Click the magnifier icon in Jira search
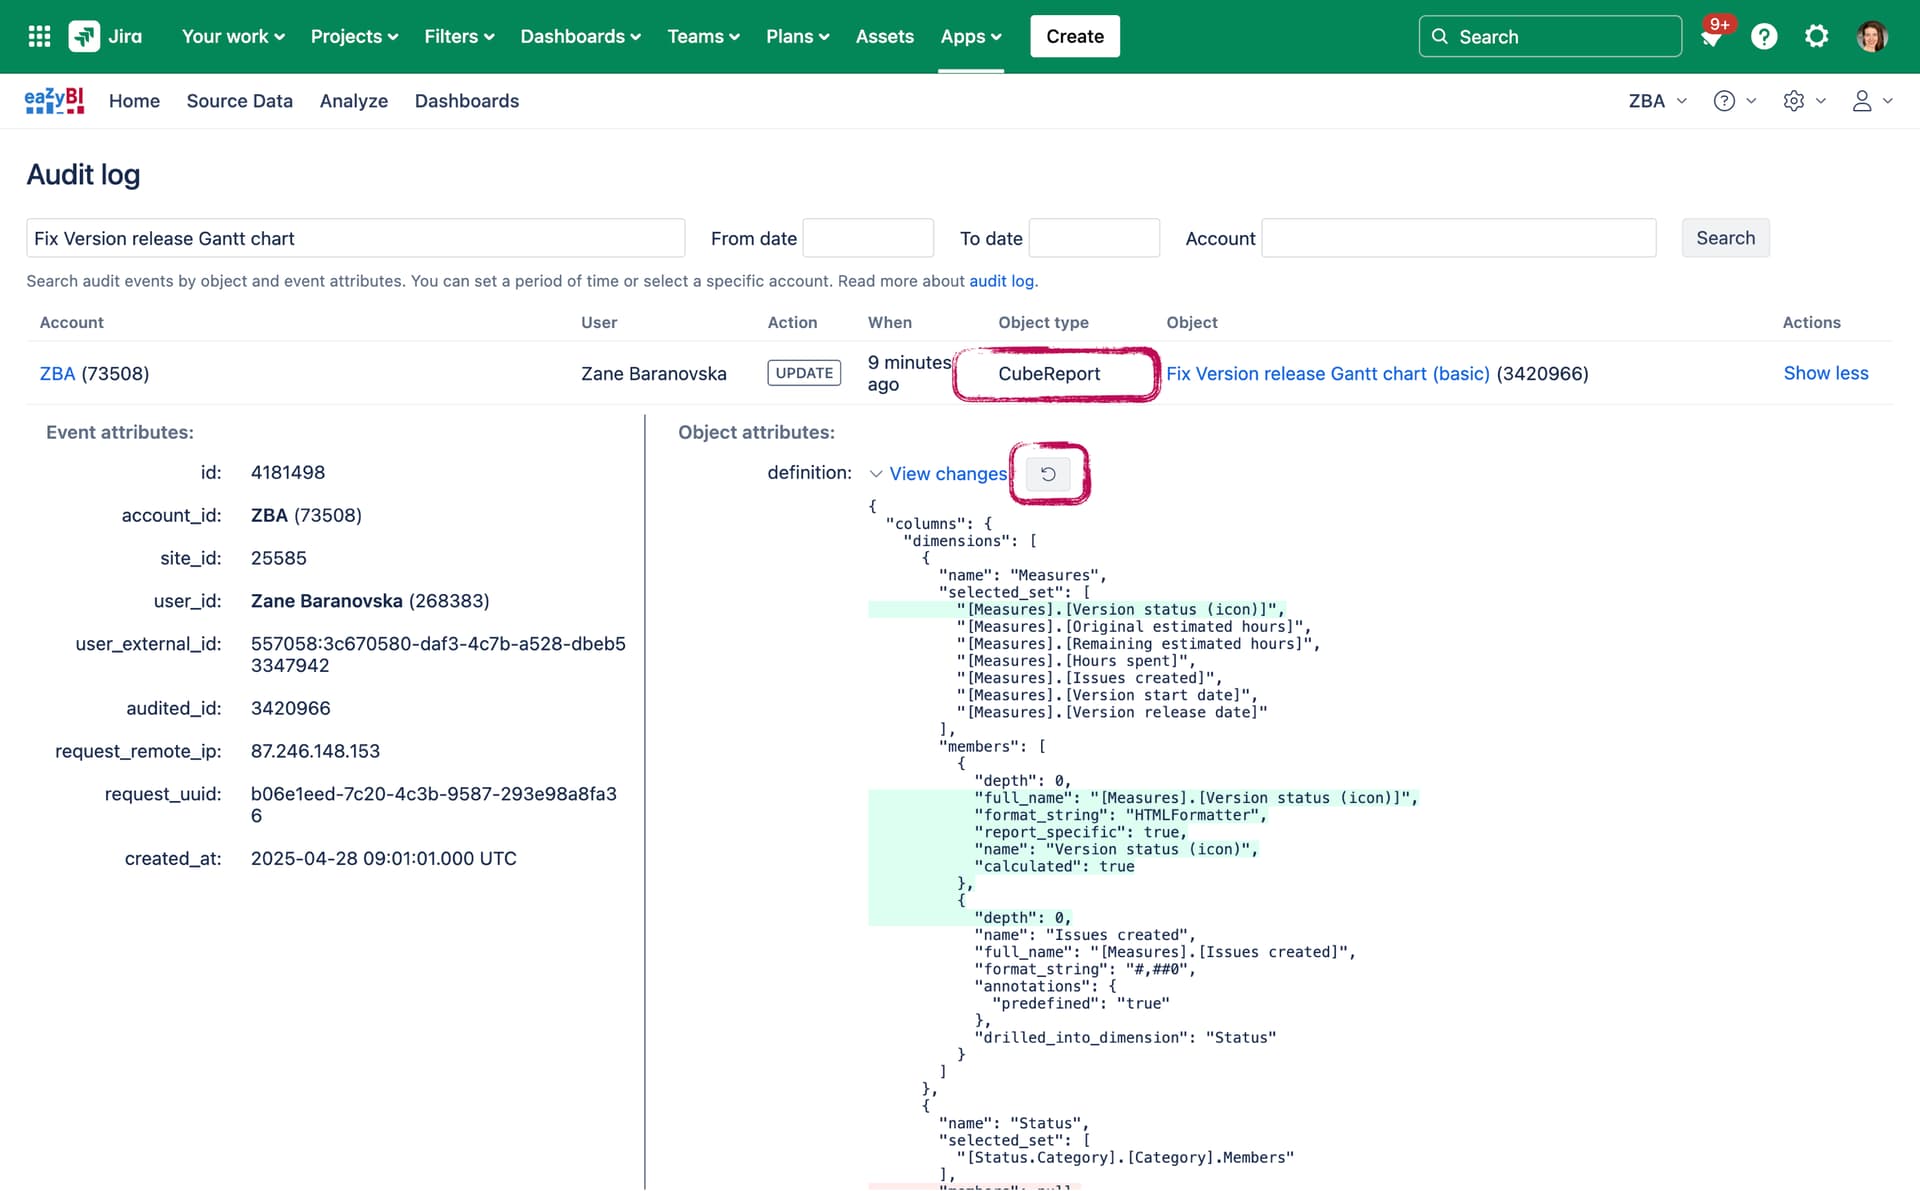 point(1440,37)
